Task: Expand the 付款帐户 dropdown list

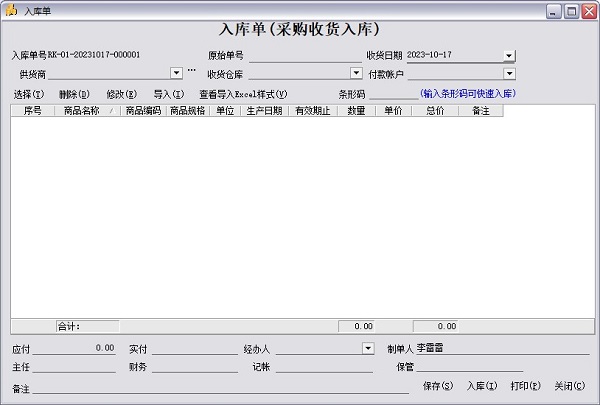Action: coord(509,73)
